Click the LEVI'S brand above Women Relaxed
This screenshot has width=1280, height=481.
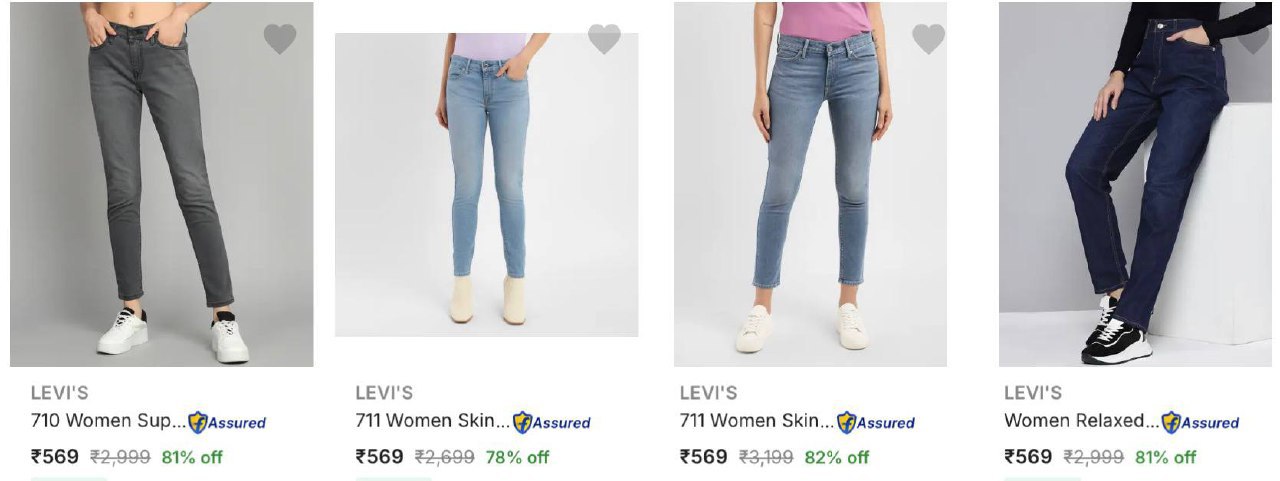1033,393
